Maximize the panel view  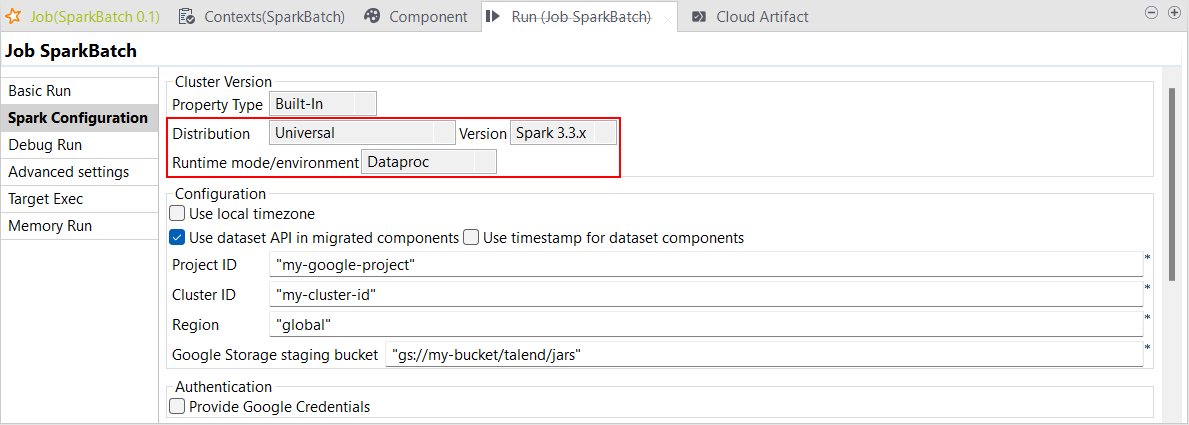(1174, 13)
